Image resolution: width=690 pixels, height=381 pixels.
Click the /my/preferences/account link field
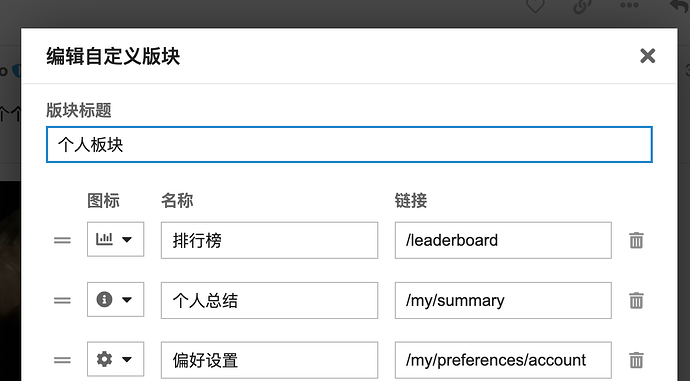pyautogui.click(x=503, y=360)
